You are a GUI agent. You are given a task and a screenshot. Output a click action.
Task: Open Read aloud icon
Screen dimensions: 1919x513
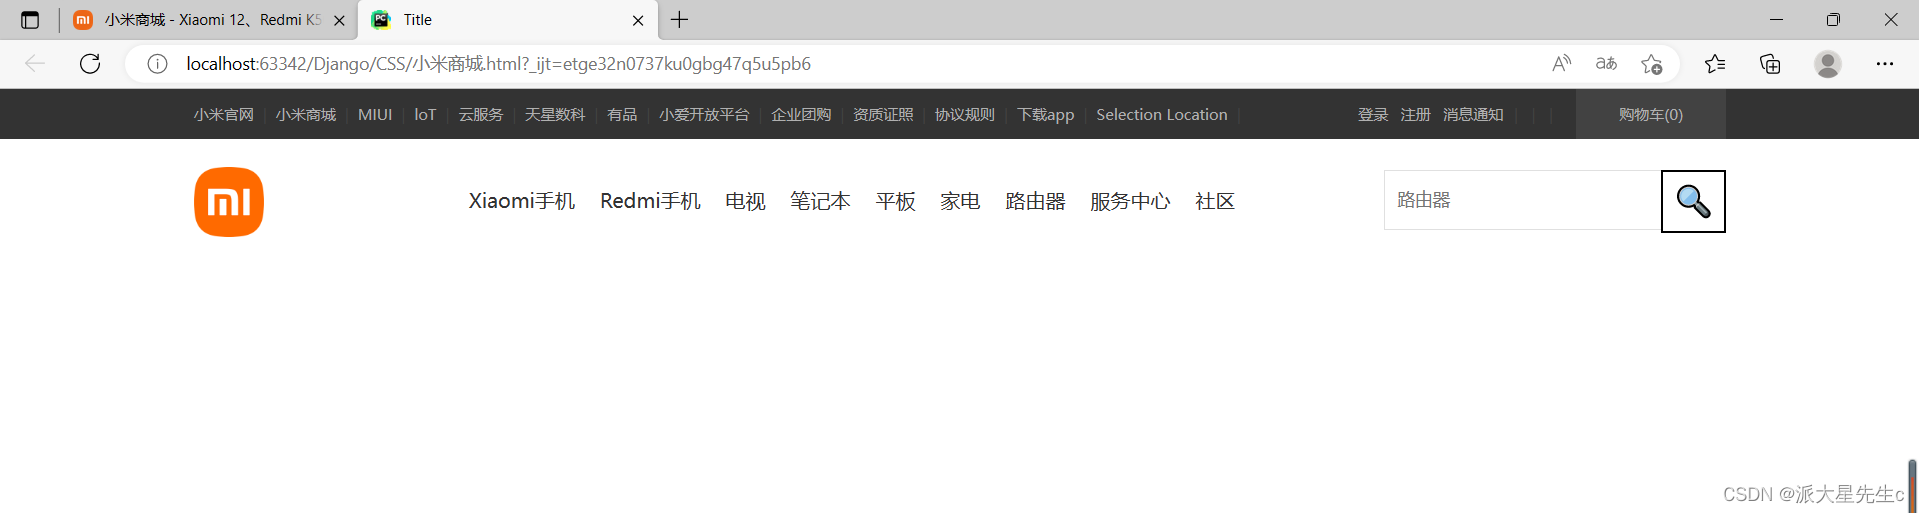tap(1561, 64)
